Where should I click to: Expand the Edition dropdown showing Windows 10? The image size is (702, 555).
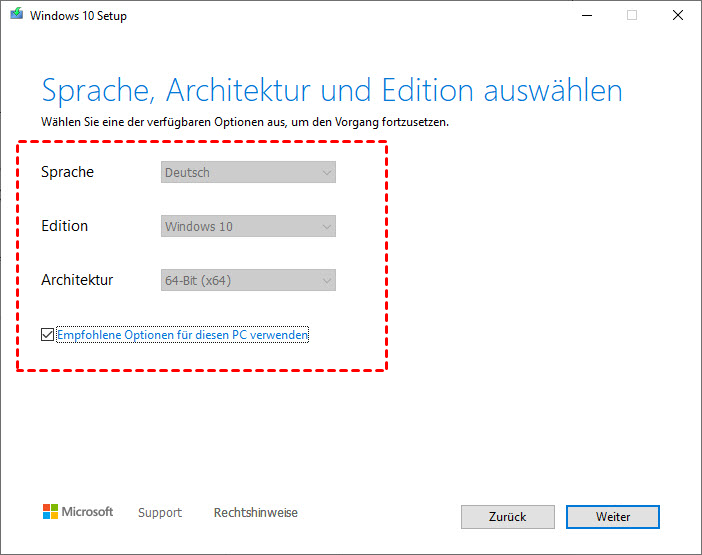pyautogui.click(x=248, y=227)
